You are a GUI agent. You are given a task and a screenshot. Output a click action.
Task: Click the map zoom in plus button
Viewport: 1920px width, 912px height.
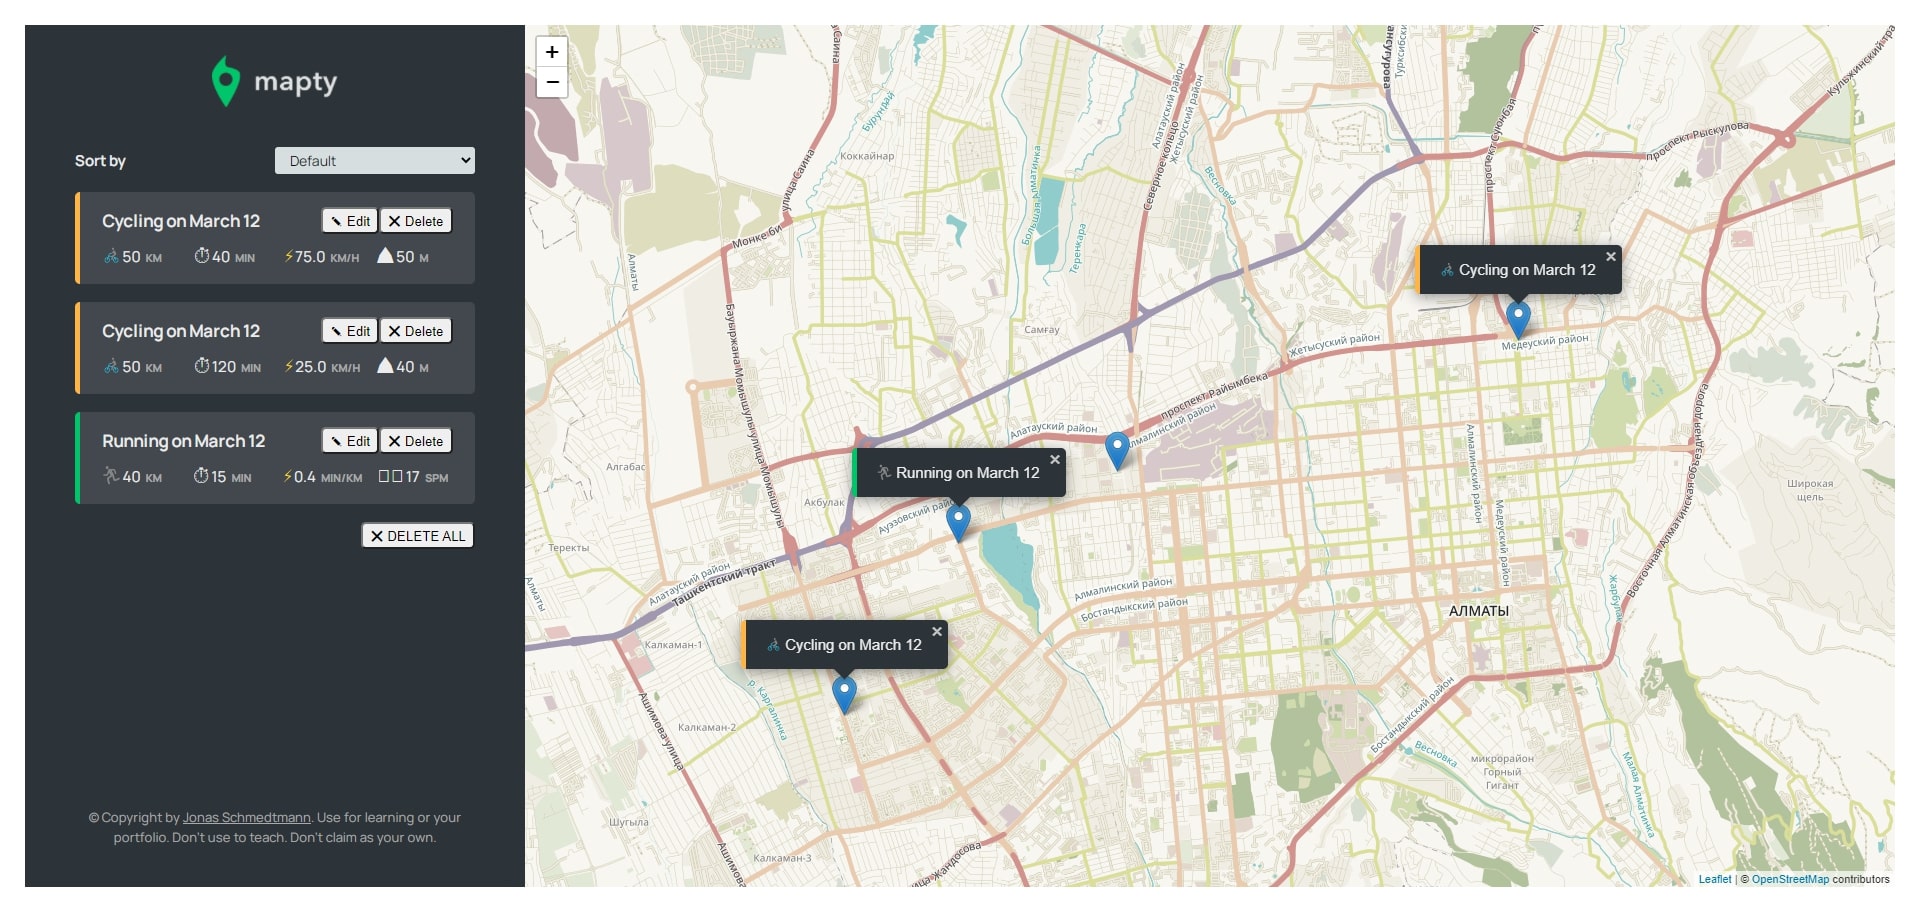[552, 52]
